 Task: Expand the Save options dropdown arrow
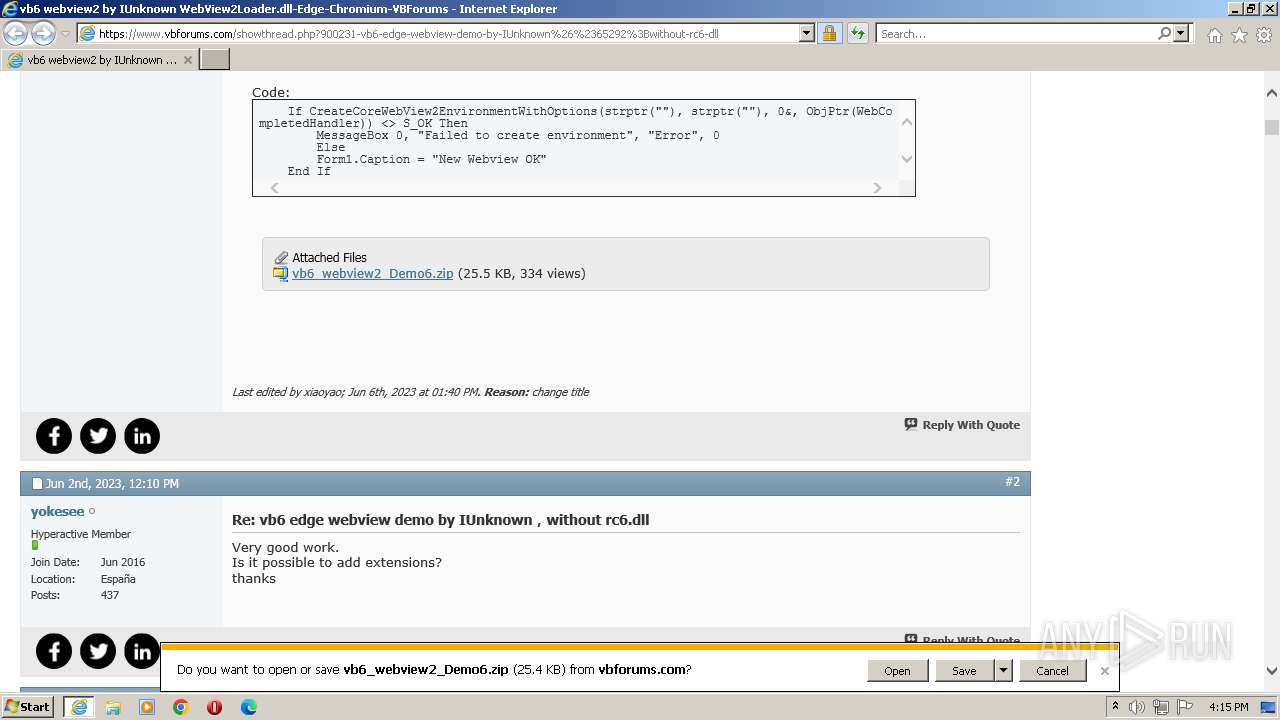(x=1003, y=671)
